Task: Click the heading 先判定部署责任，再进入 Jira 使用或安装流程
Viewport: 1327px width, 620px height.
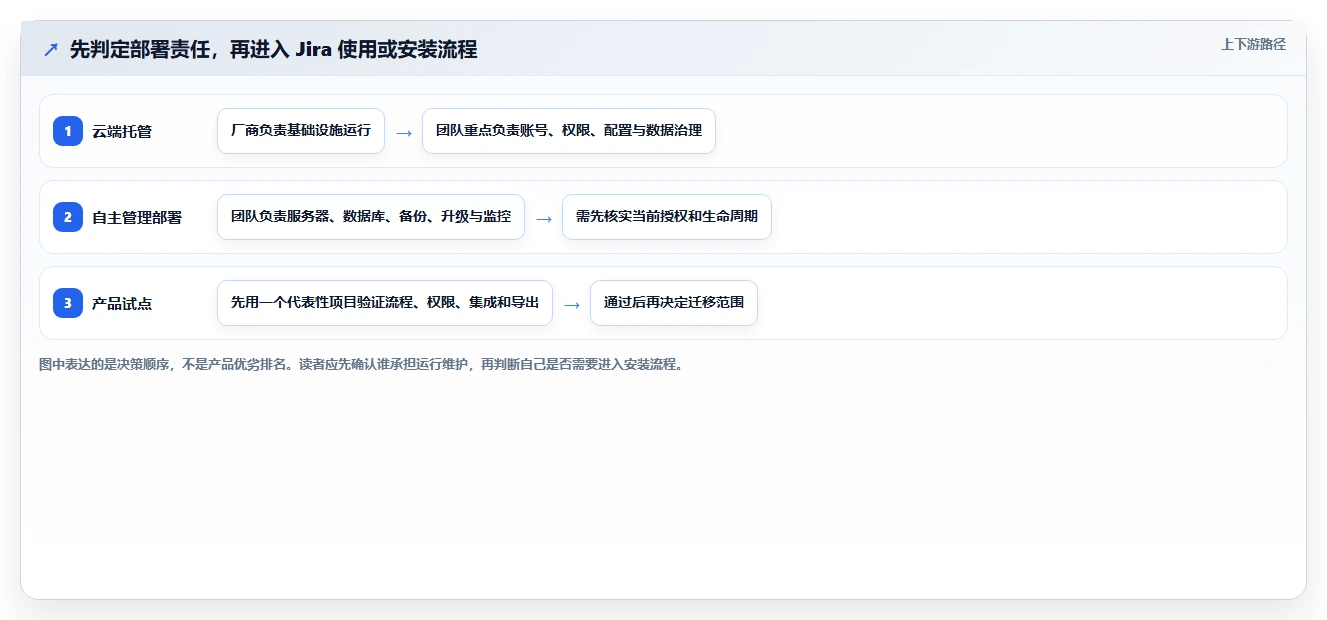Action: pyautogui.click(x=273, y=49)
